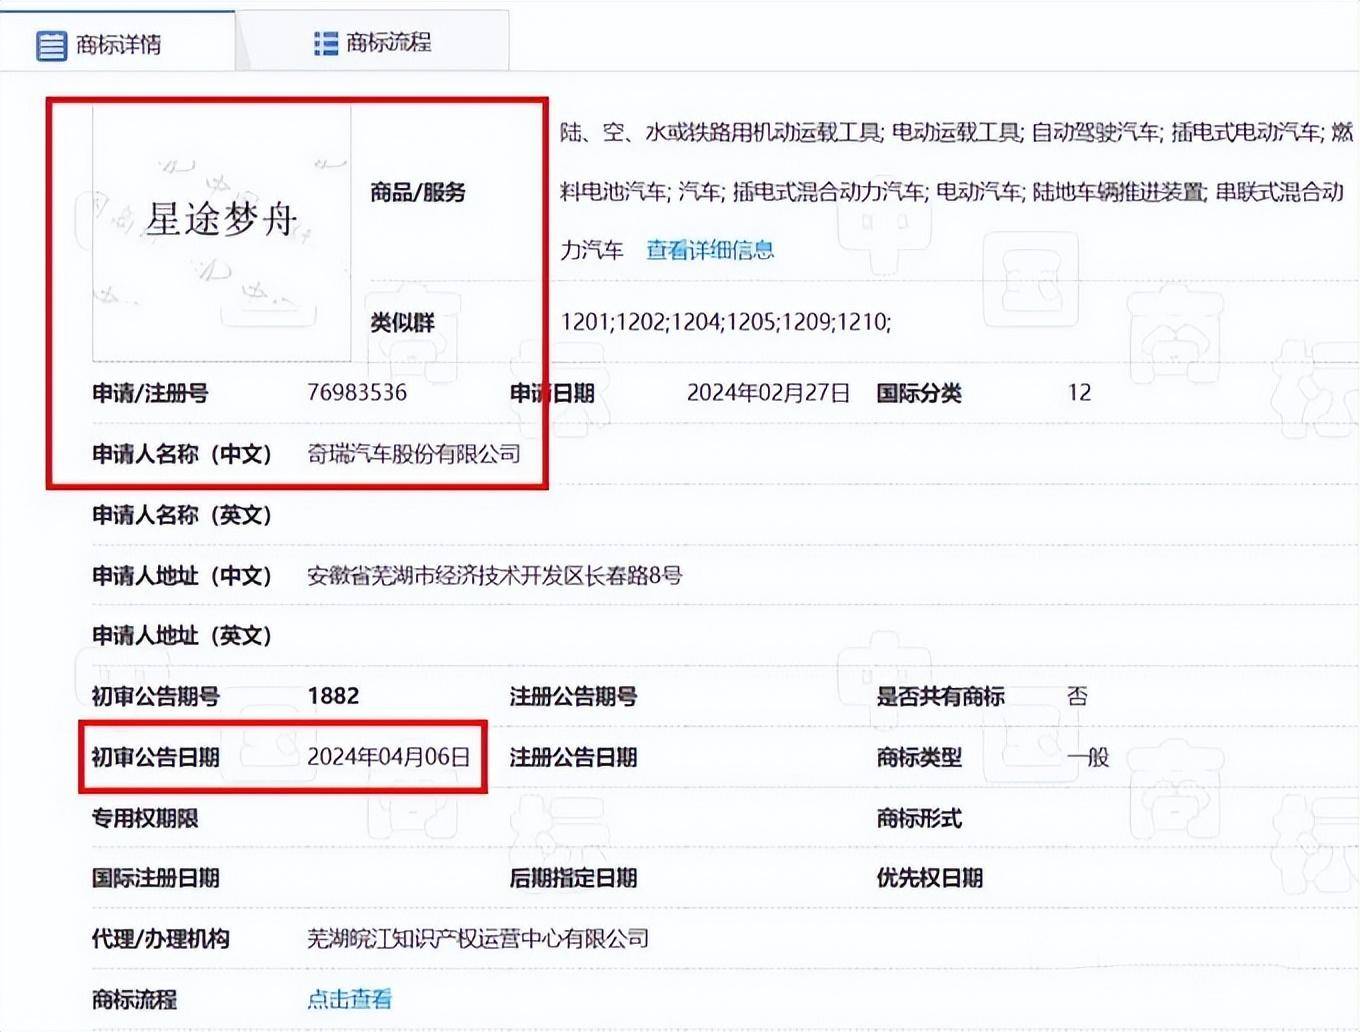
Task: Click the document icon on 商标详情 tab
Action: click(52, 45)
